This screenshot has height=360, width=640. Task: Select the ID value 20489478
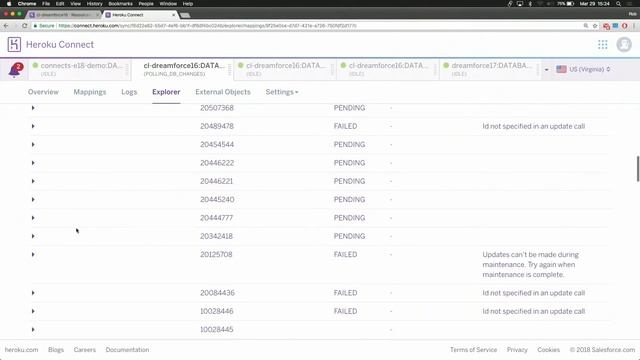tap(217, 126)
